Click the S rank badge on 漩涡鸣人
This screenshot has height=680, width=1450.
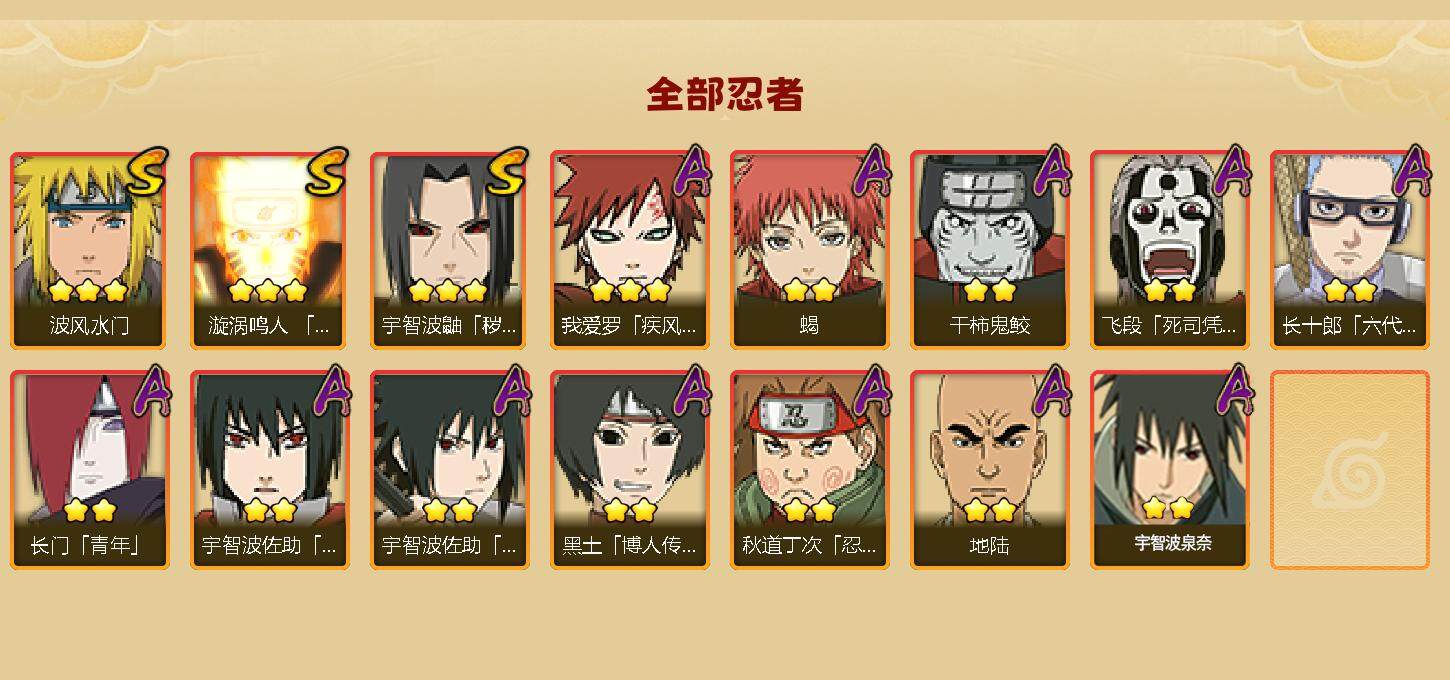pyautogui.click(x=327, y=172)
